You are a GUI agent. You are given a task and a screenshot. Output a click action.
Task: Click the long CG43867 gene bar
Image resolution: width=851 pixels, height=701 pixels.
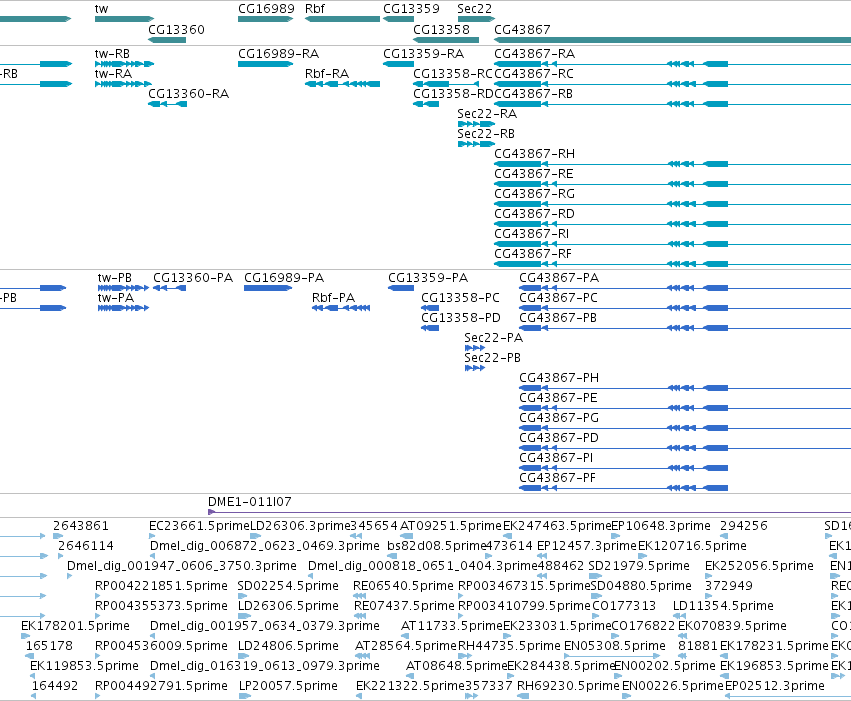pos(672,40)
